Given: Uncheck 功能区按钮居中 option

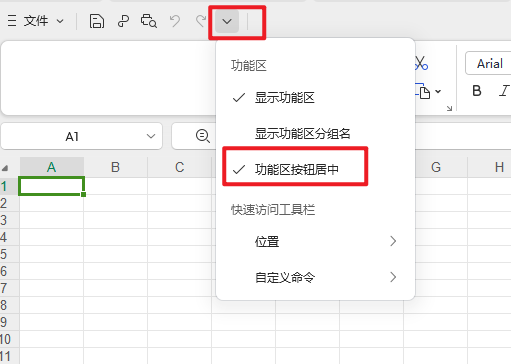Looking at the screenshot, I should click(295, 170).
